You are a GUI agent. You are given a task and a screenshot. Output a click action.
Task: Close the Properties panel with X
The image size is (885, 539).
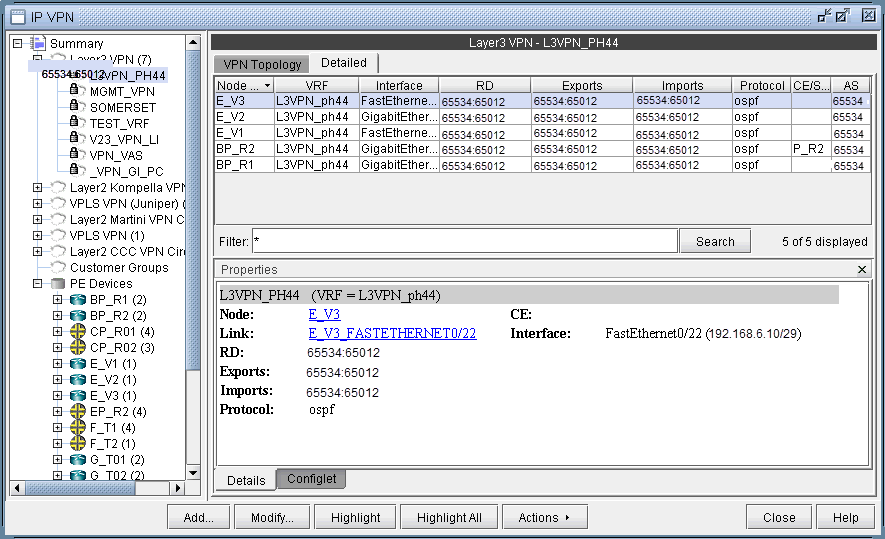point(863,270)
